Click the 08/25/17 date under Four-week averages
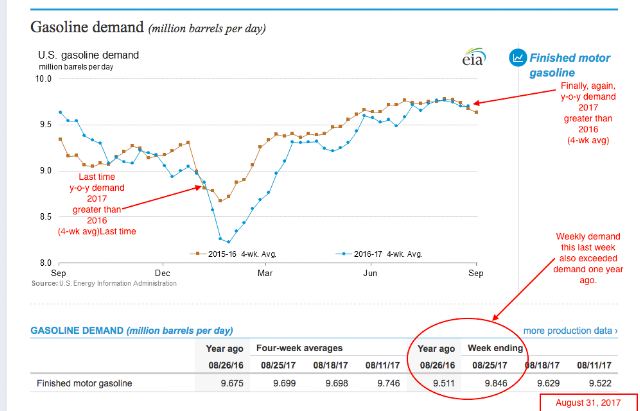Screen dimensions: 640x411 click(x=278, y=365)
